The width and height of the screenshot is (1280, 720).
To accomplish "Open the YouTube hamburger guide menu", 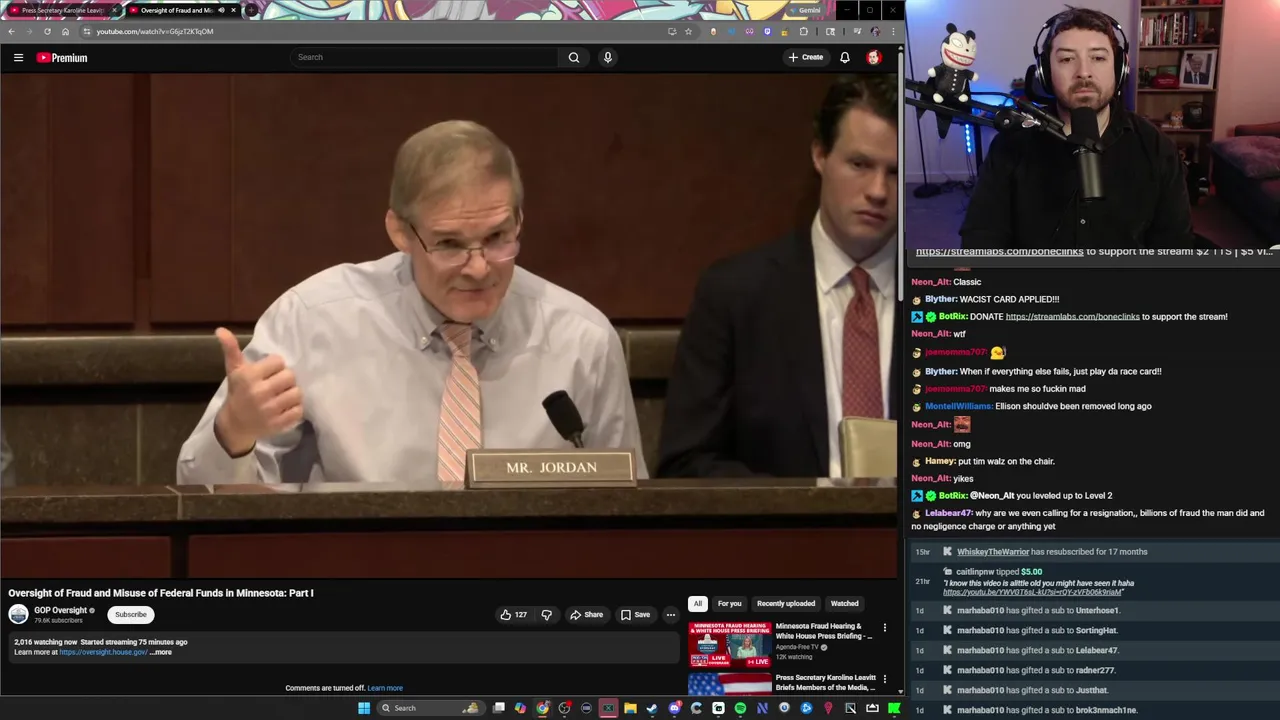I will (x=18, y=57).
